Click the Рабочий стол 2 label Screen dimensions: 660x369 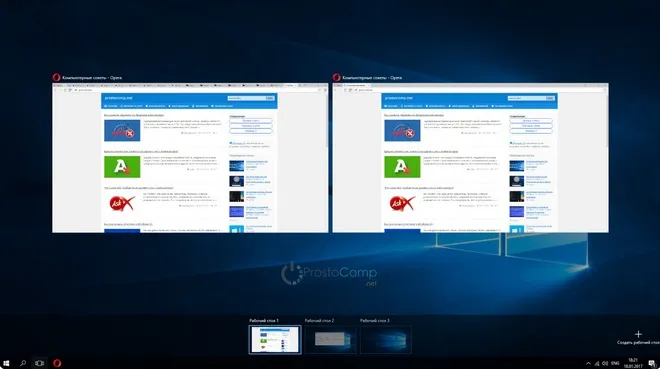[319, 321]
